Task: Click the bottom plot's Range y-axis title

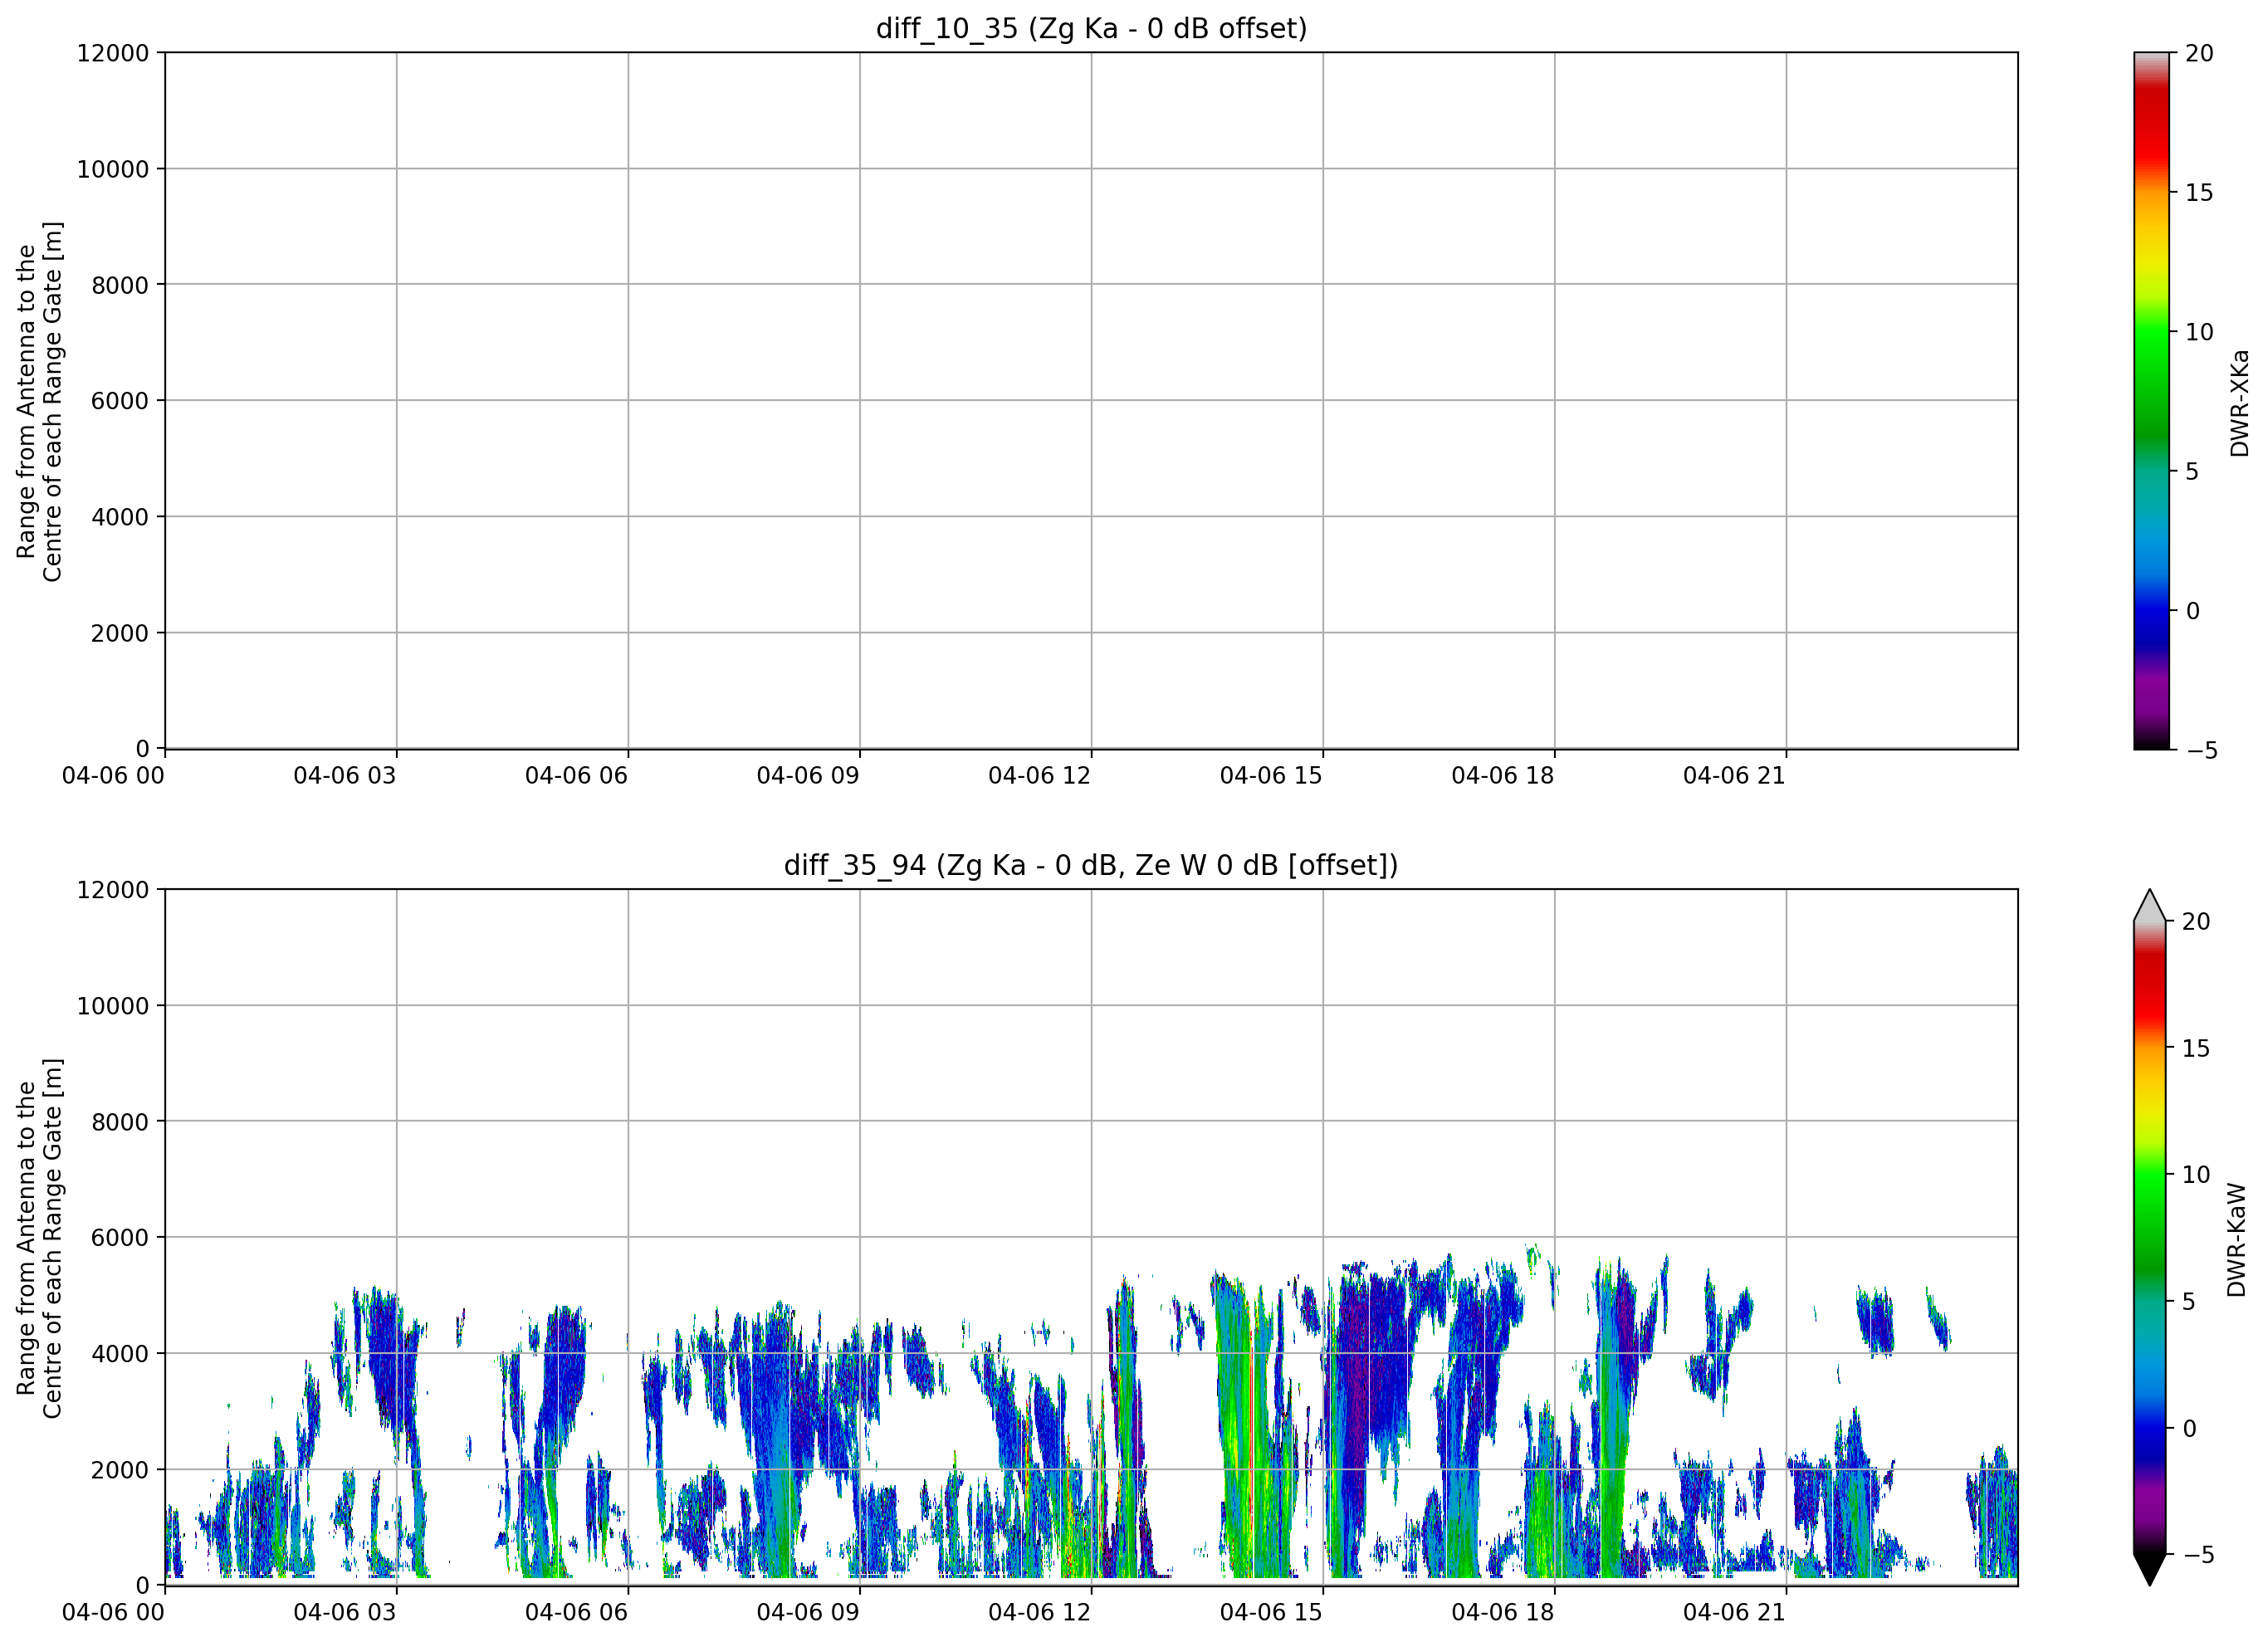Action: click(39, 1238)
